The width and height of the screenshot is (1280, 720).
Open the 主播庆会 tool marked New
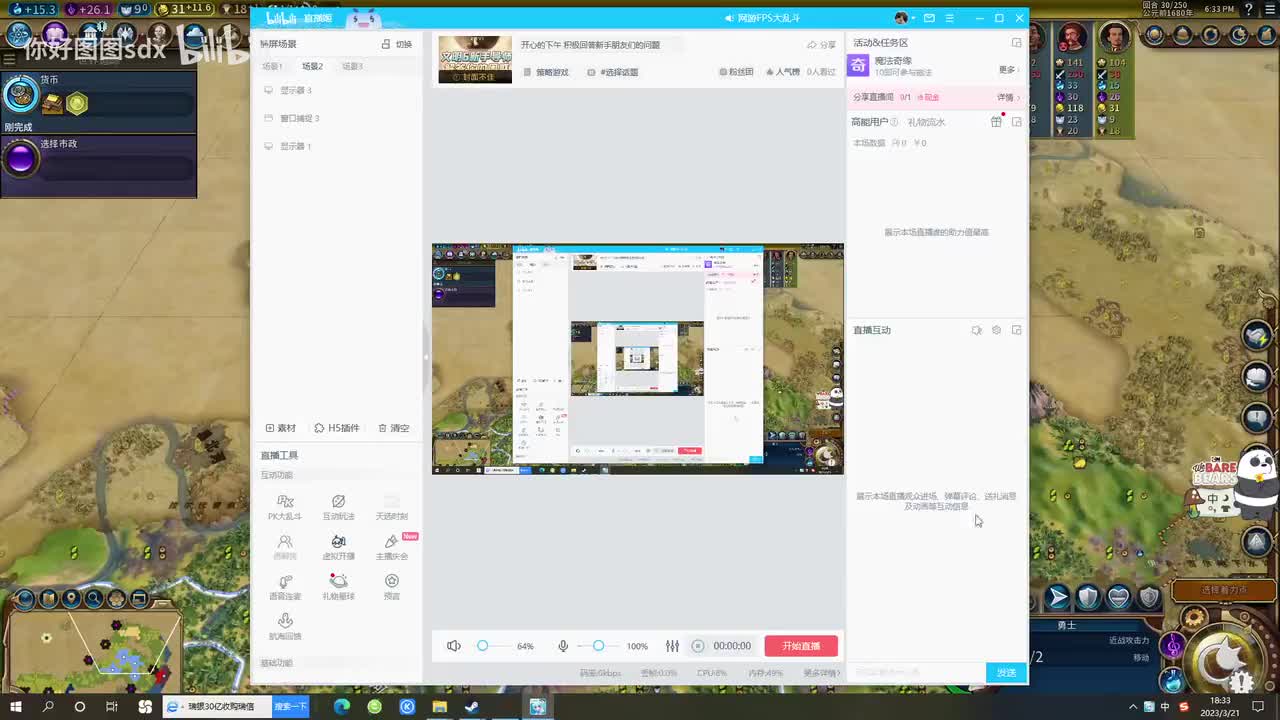392,547
